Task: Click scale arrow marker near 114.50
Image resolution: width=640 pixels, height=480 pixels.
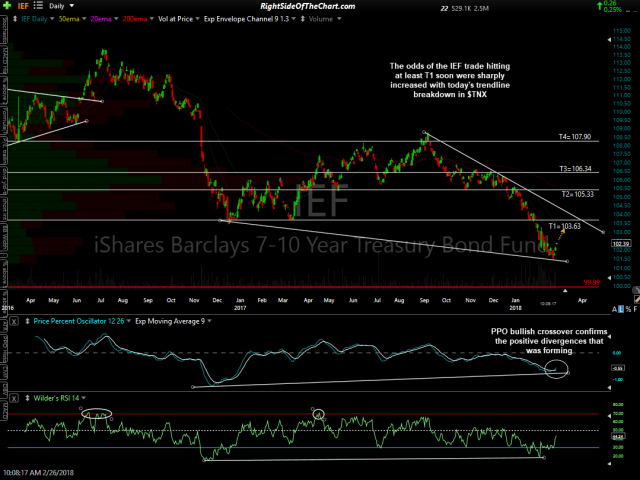Action: [609, 40]
